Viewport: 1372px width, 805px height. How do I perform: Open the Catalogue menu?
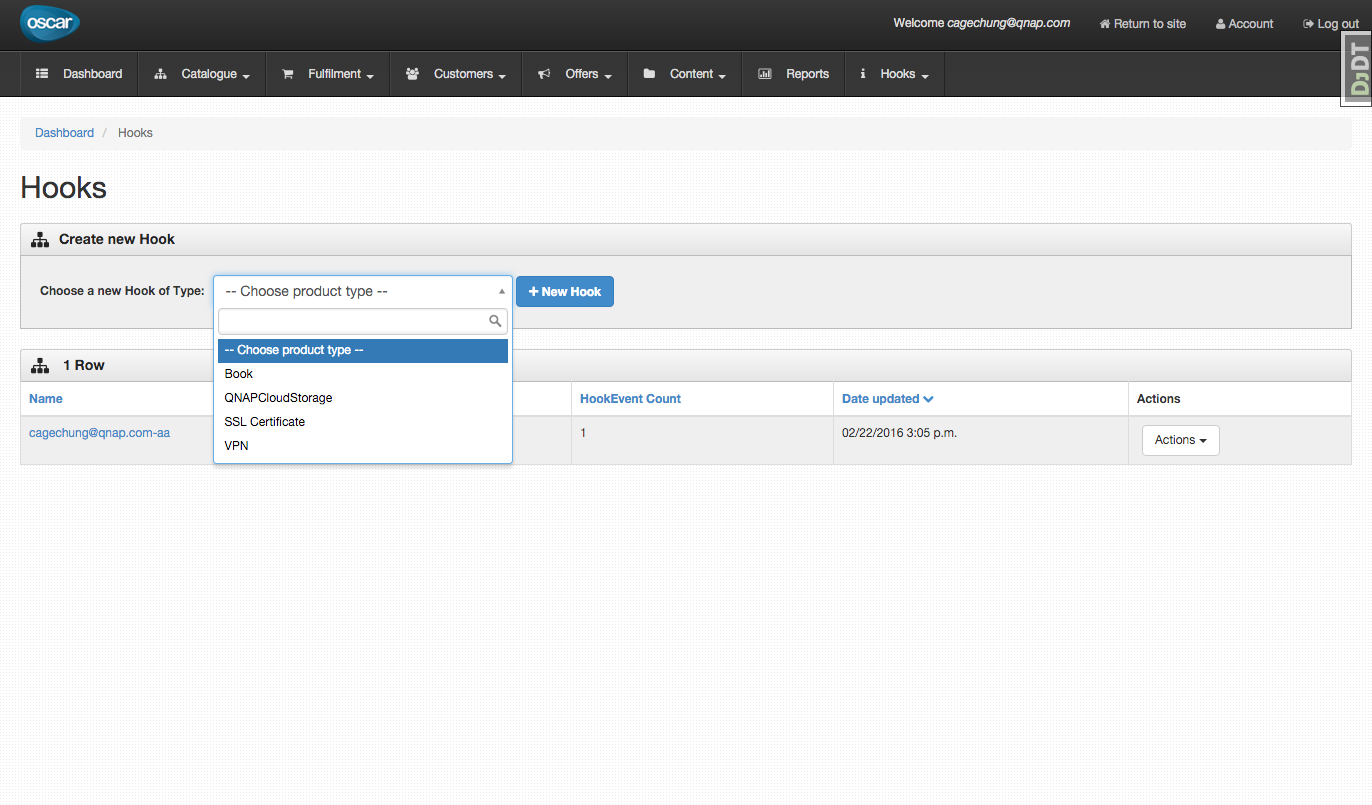pyautogui.click(x=202, y=74)
